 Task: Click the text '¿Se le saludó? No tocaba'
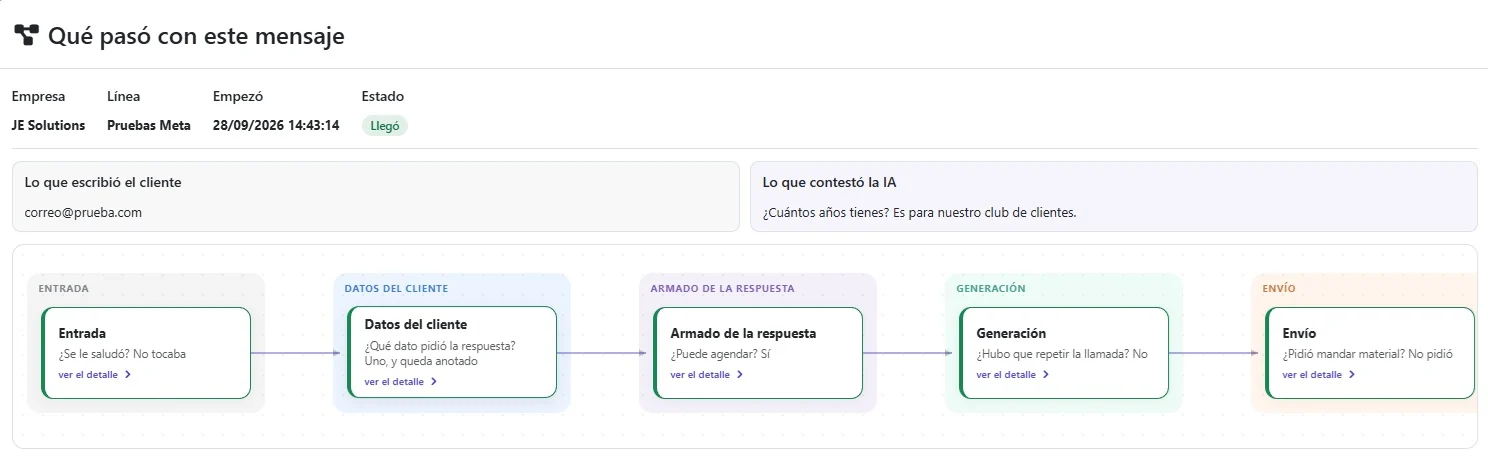pyautogui.click(x=122, y=354)
